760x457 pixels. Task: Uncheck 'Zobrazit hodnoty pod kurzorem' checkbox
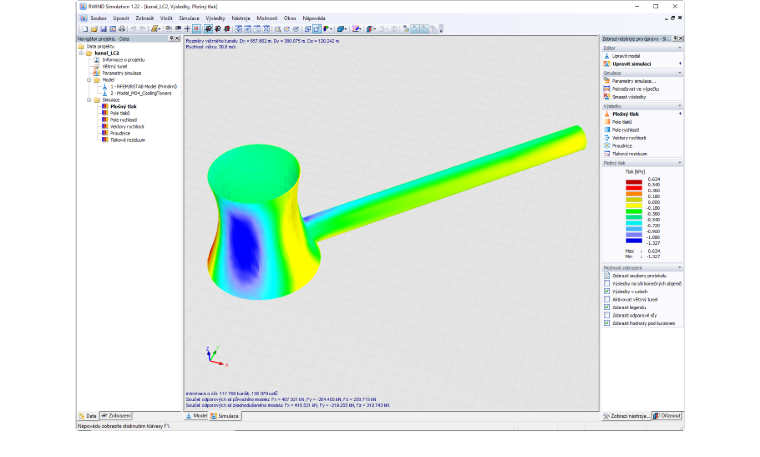pyautogui.click(x=607, y=323)
